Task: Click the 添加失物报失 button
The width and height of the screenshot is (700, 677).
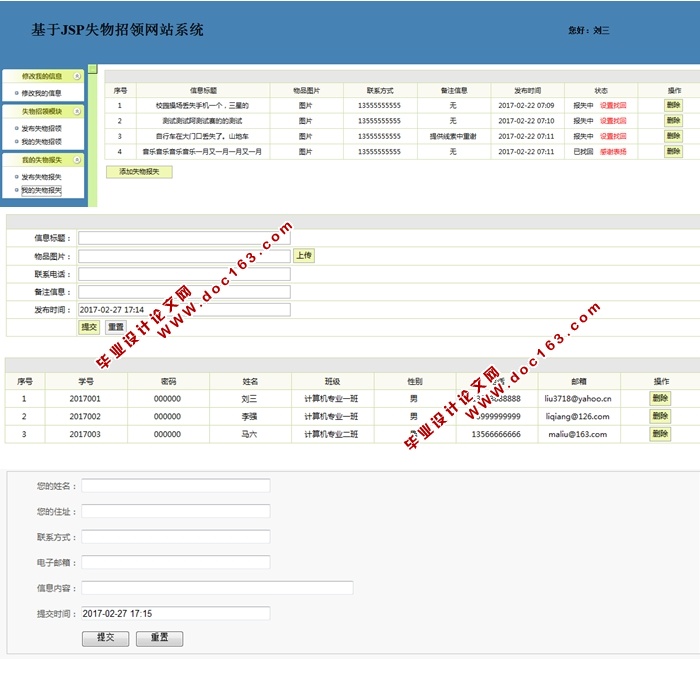Action: click(x=139, y=172)
